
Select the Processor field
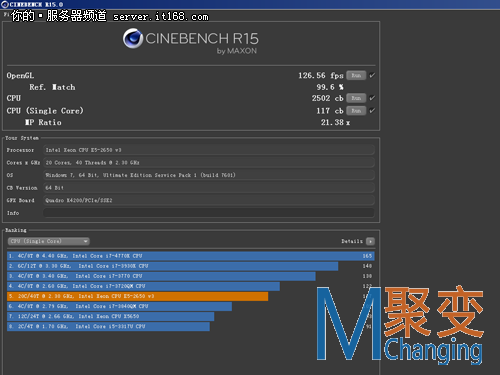(209, 150)
